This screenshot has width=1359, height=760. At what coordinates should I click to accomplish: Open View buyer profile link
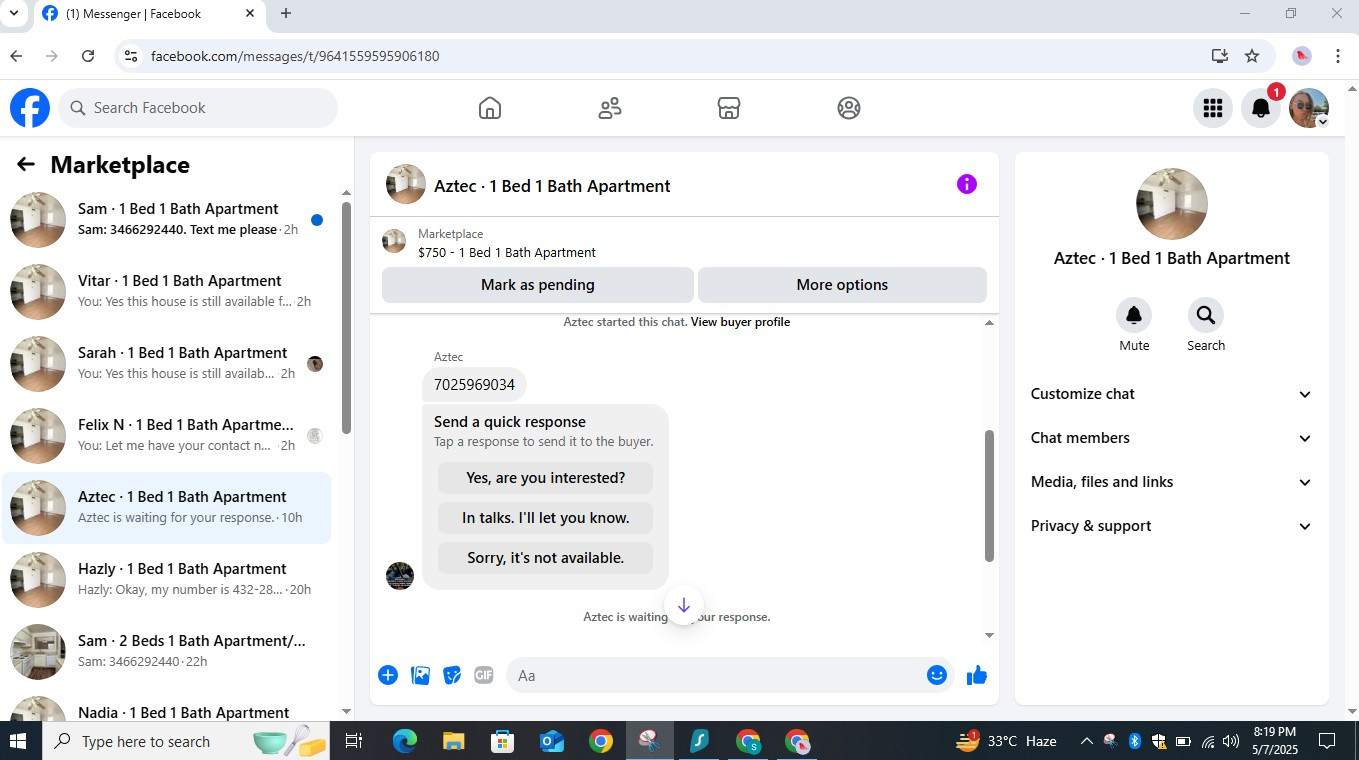(x=740, y=322)
